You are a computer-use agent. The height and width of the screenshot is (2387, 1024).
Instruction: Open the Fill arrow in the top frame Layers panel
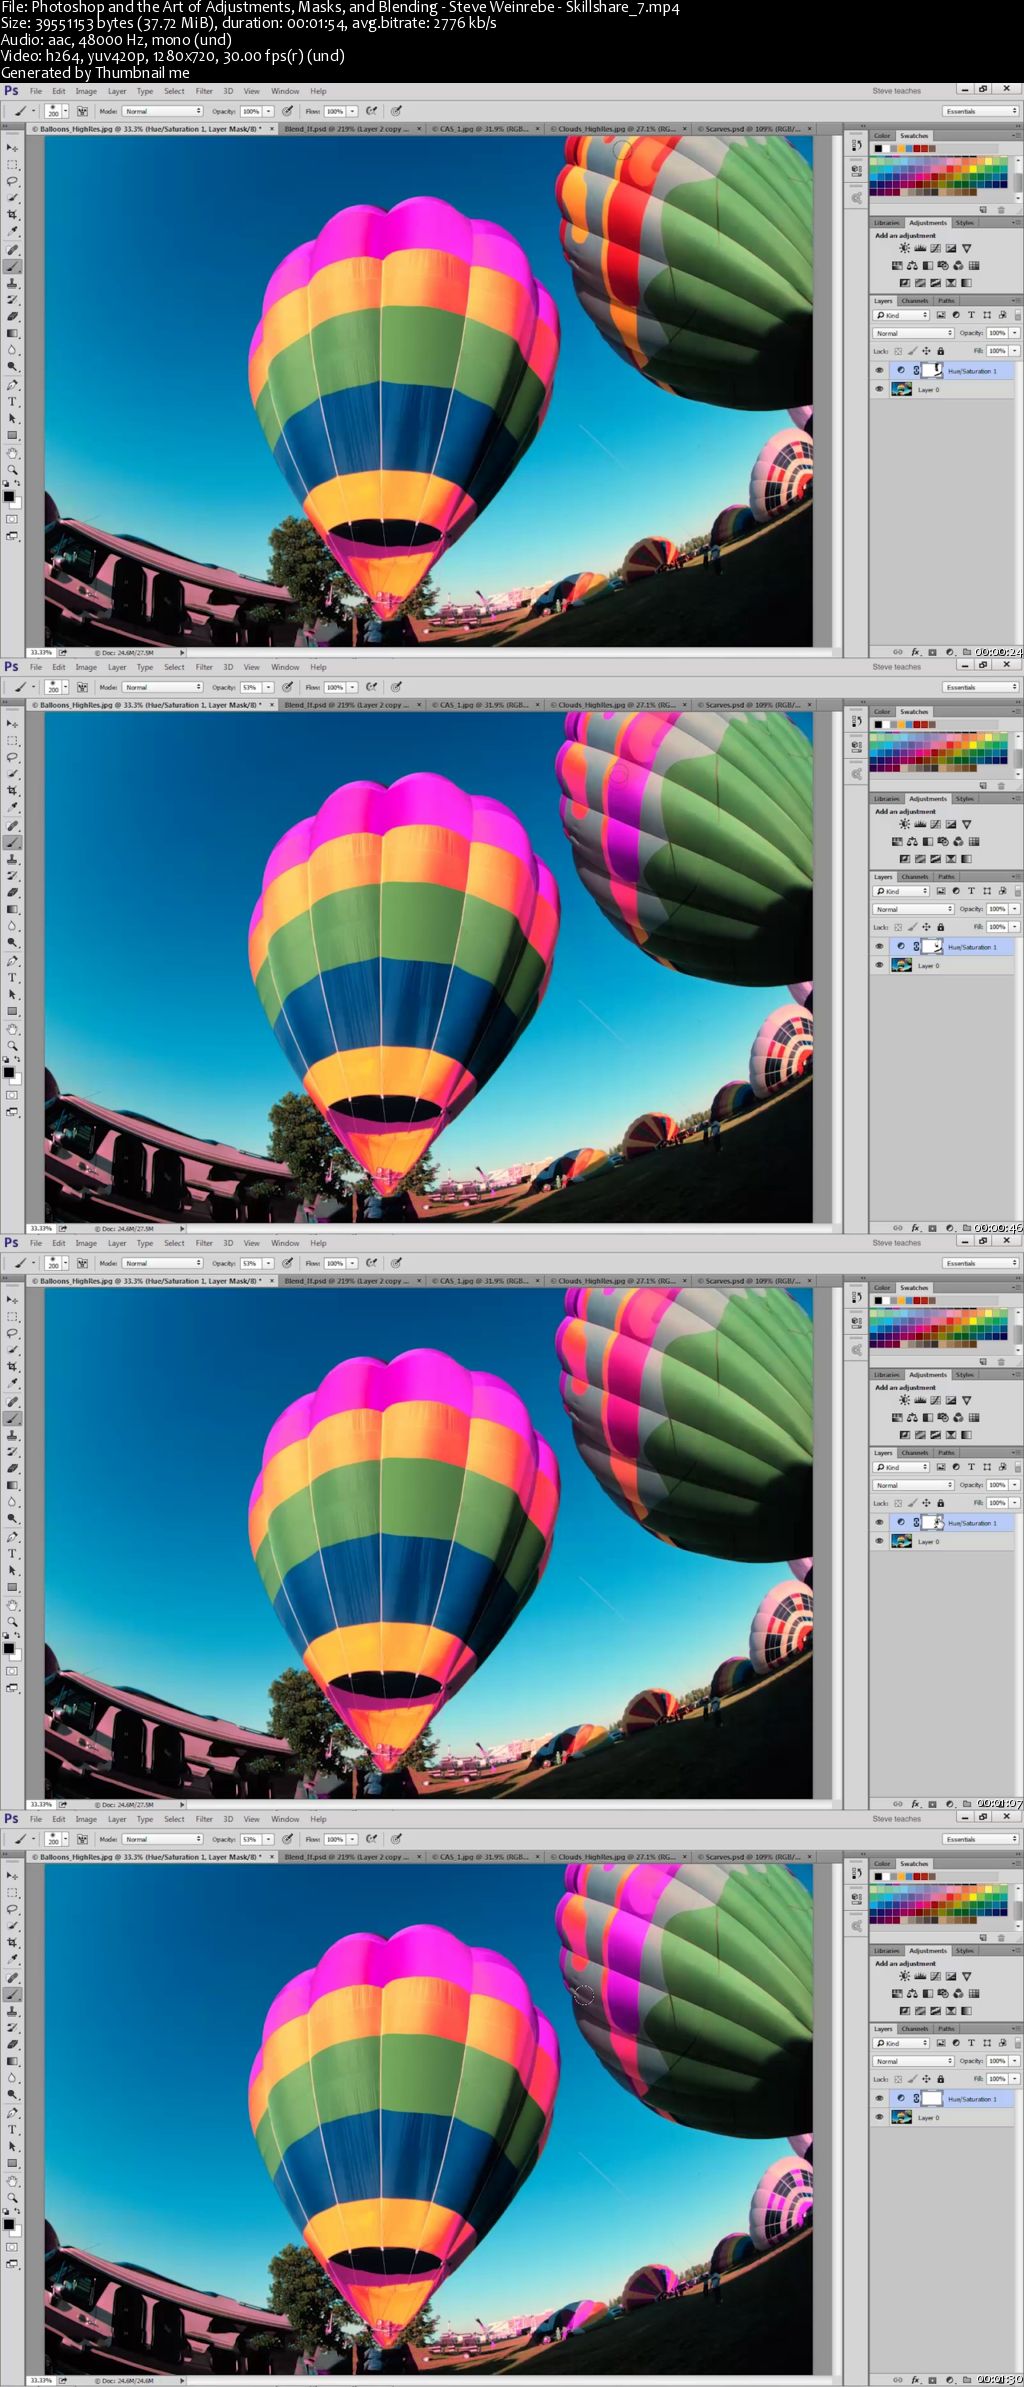point(1014,351)
